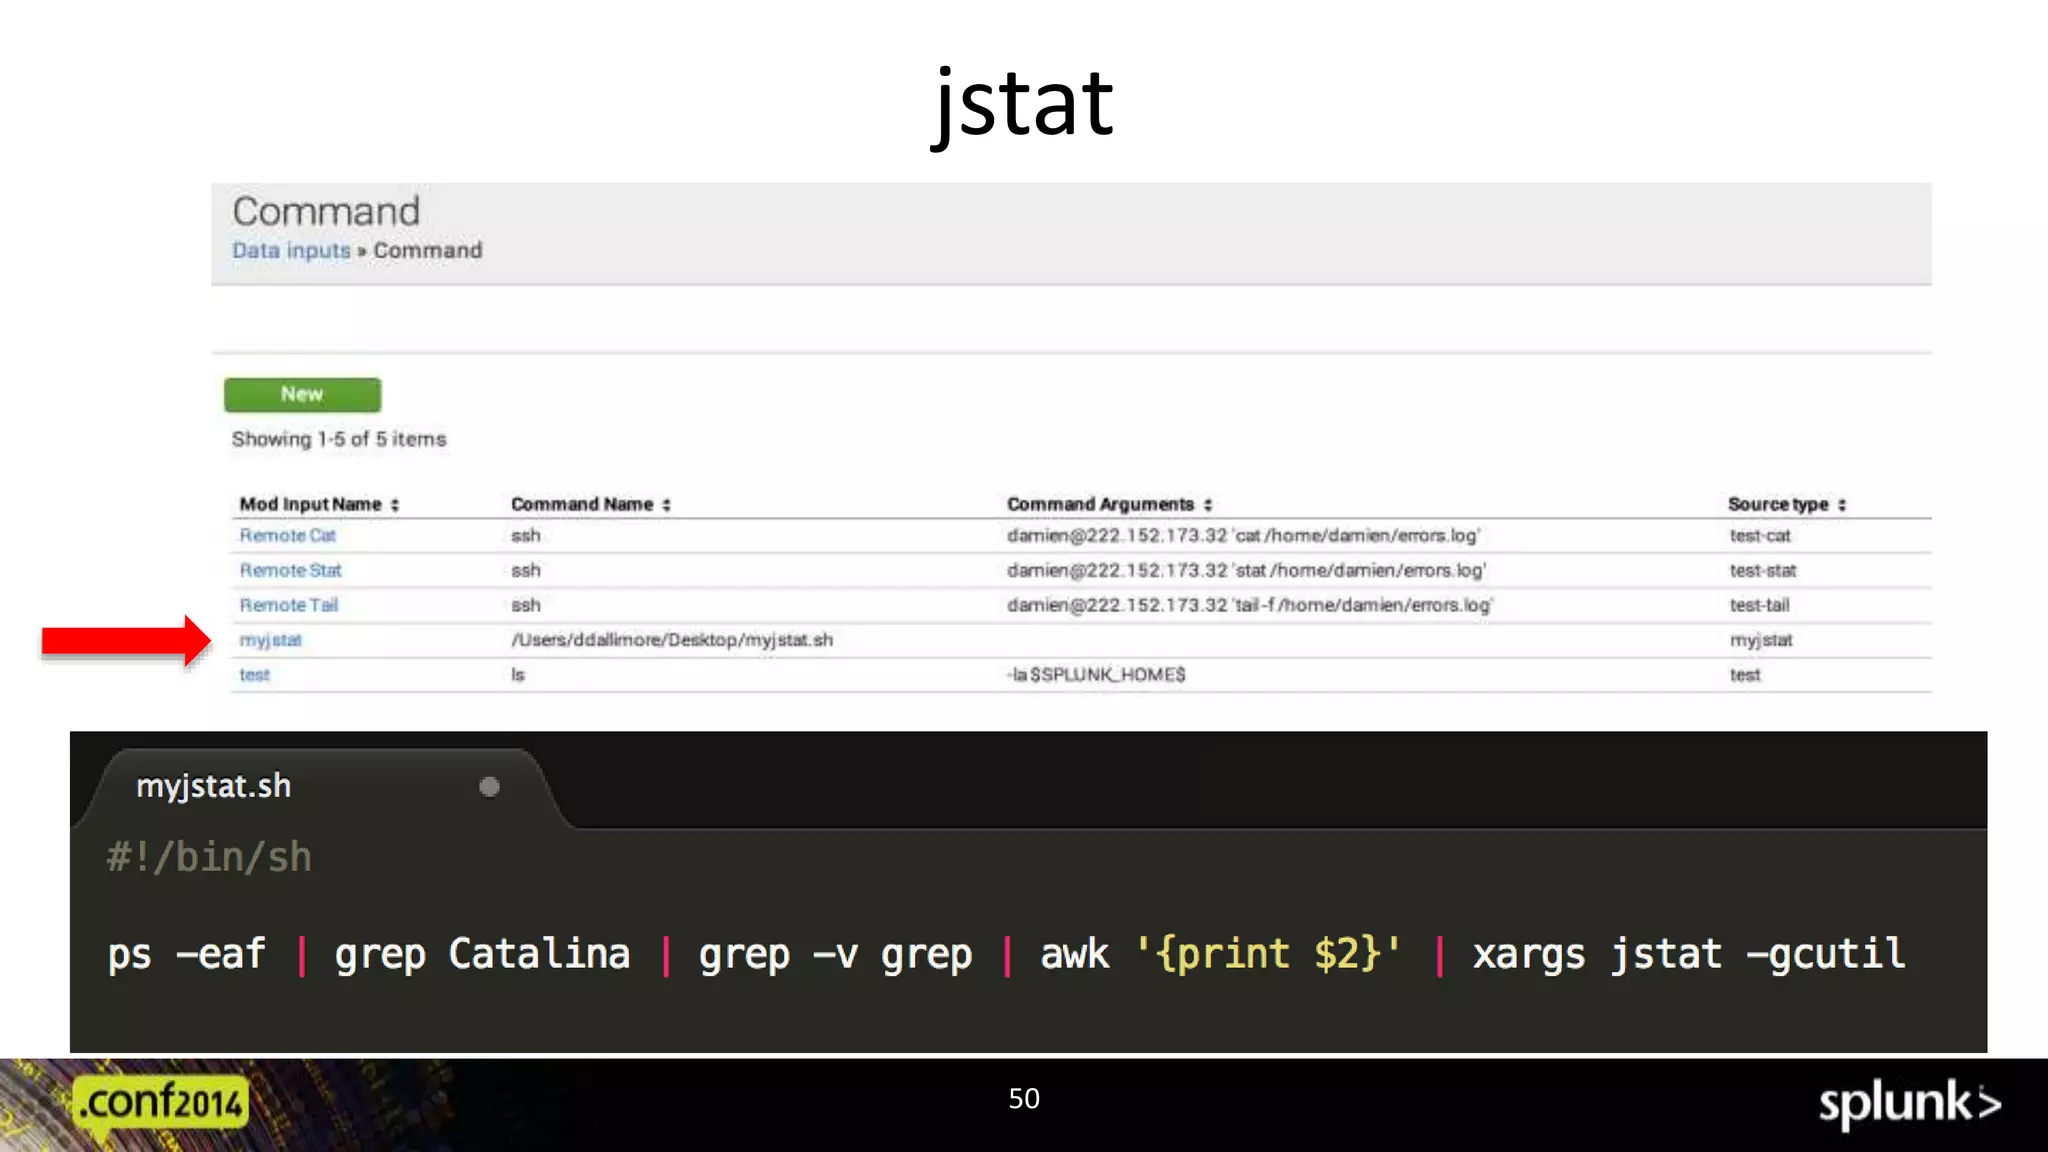Open the Remote Stat mod input
The height and width of the screenshot is (1152, 2048).
click(290, 570)
